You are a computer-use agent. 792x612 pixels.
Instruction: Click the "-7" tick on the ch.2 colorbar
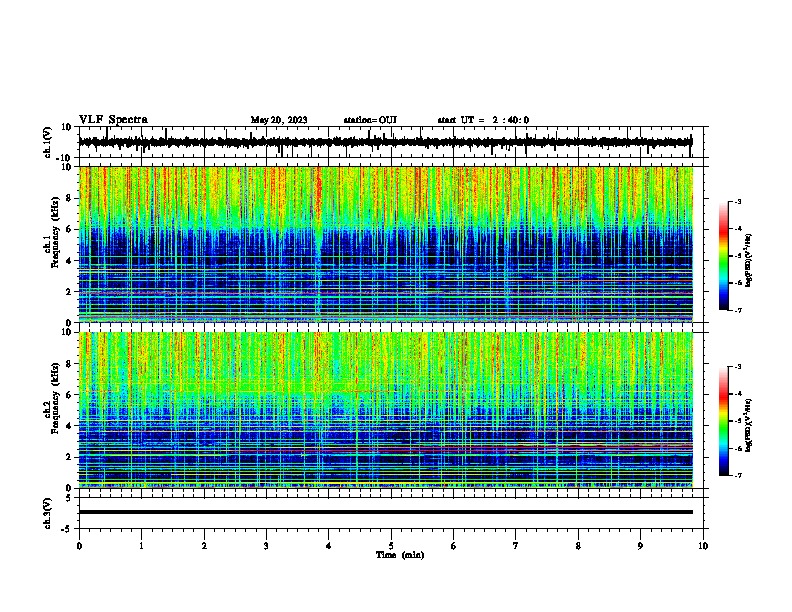[738, 476]
